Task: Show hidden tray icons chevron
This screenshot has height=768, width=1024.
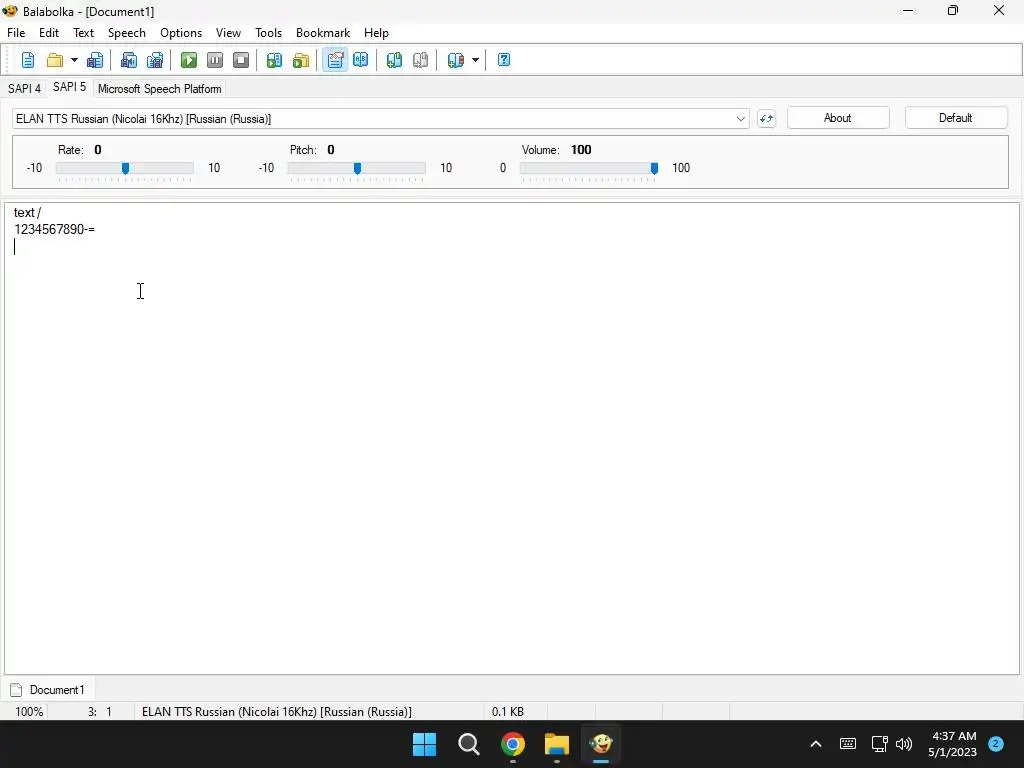Action: 816,744
